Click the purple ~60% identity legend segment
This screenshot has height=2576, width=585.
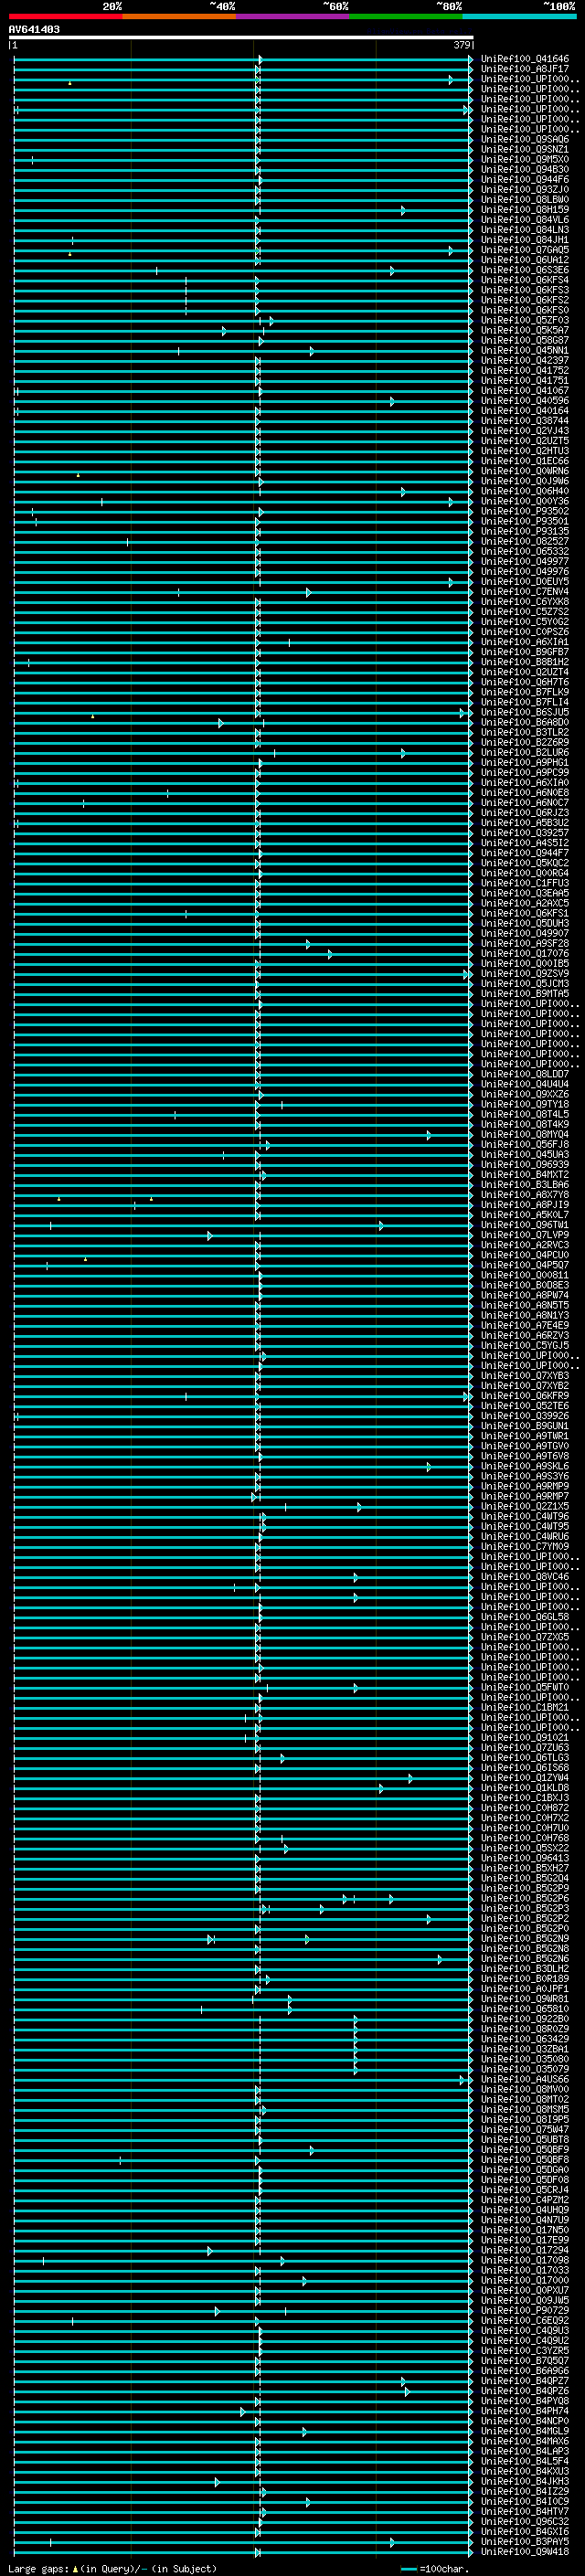pos(293,17)
